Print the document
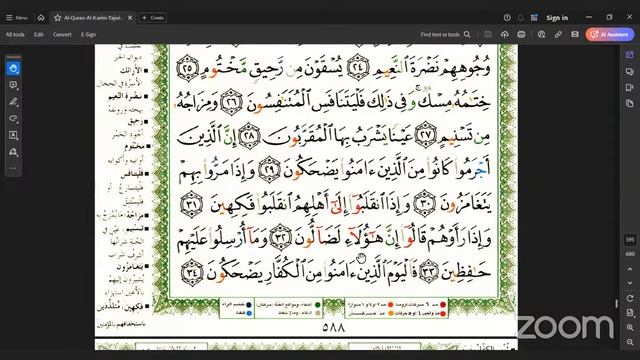The width and height of the screenshot is (640, 360). 521,35
